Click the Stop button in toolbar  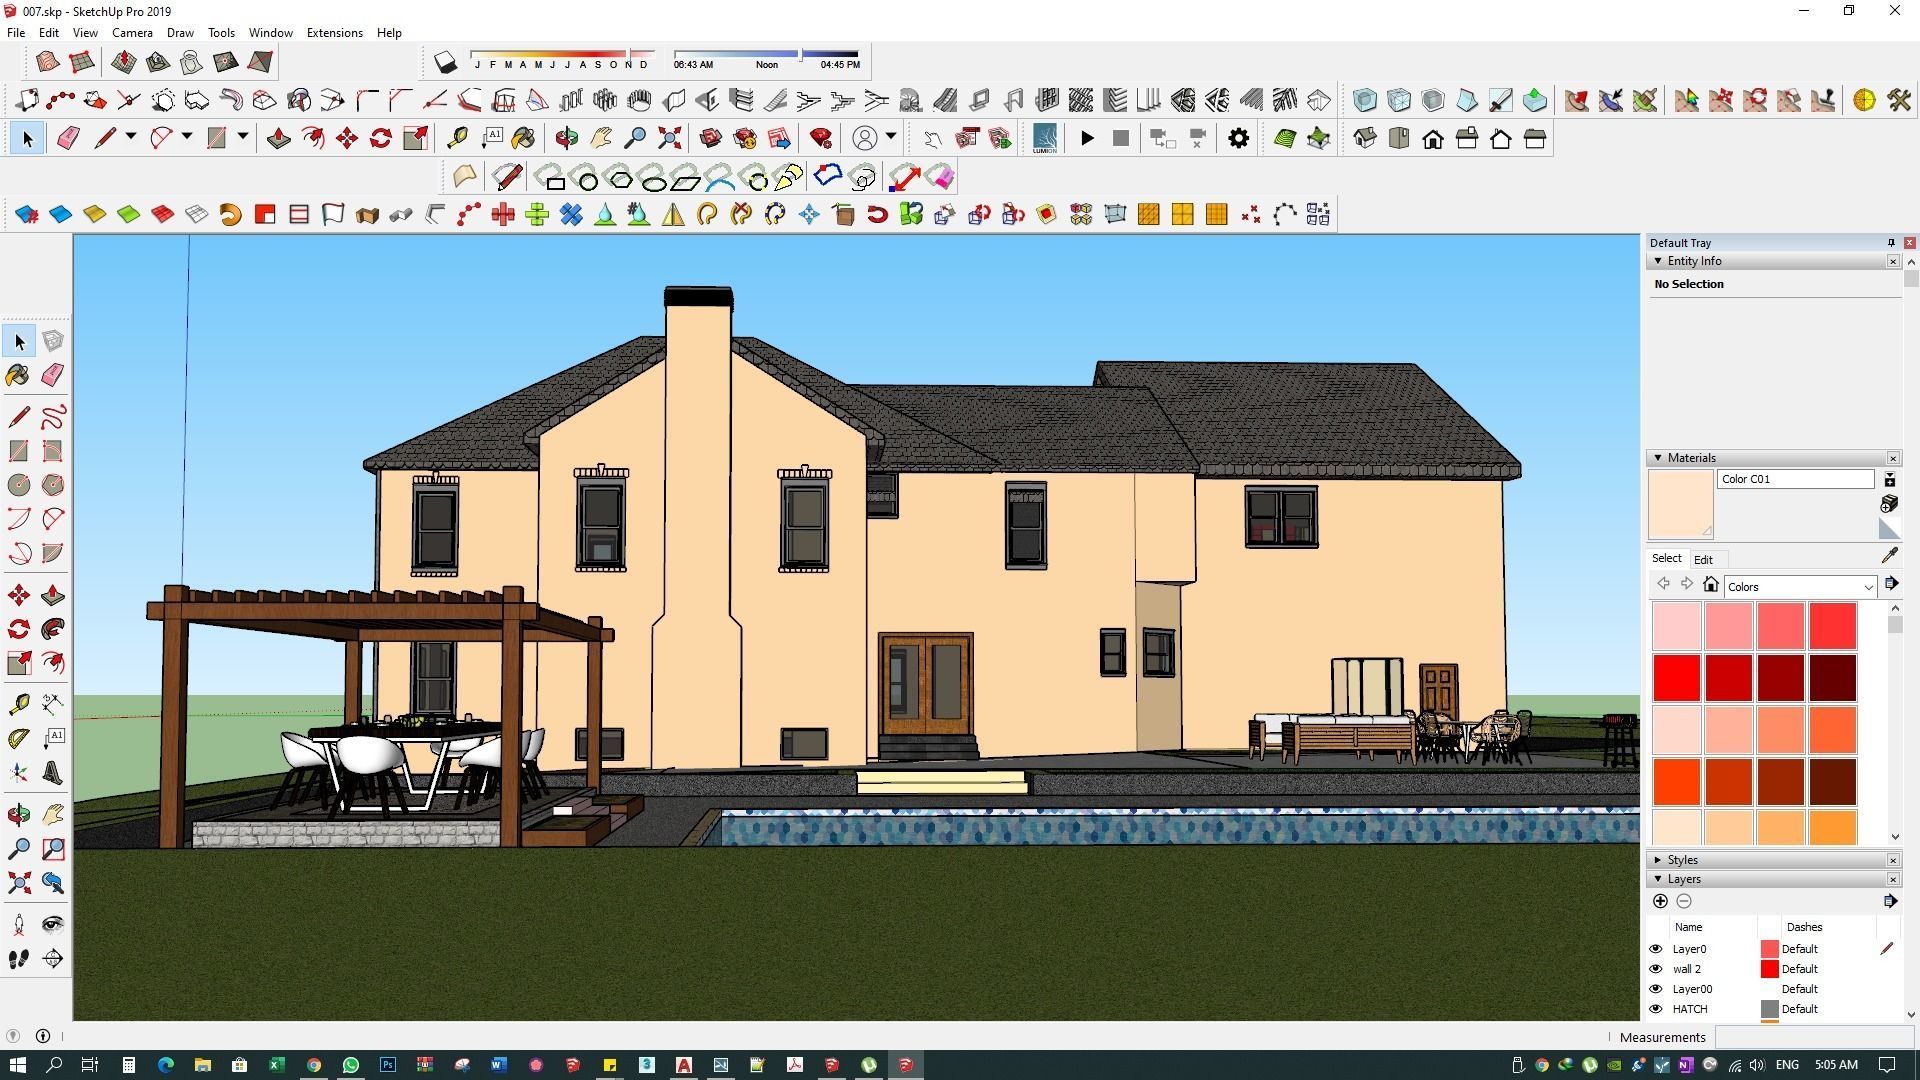(x=1121, y=138)
